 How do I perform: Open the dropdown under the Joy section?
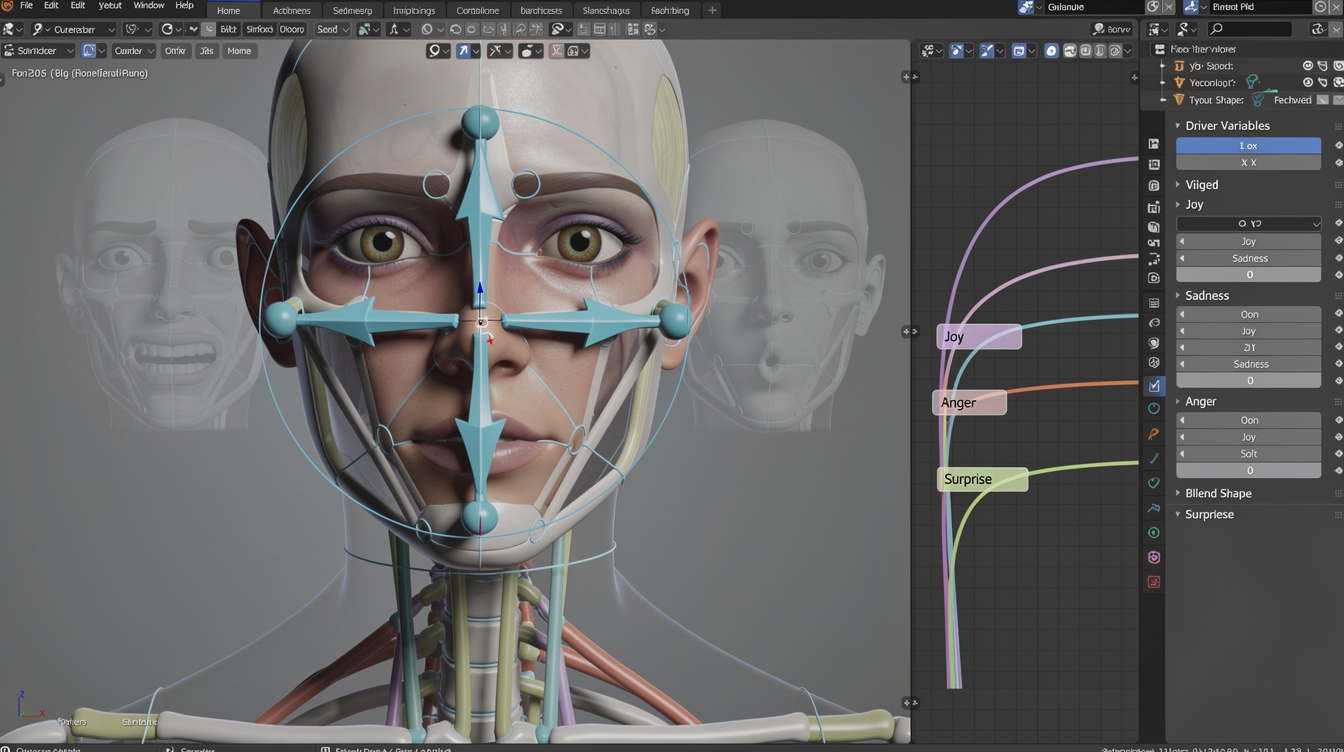[x=1248, y=223]
